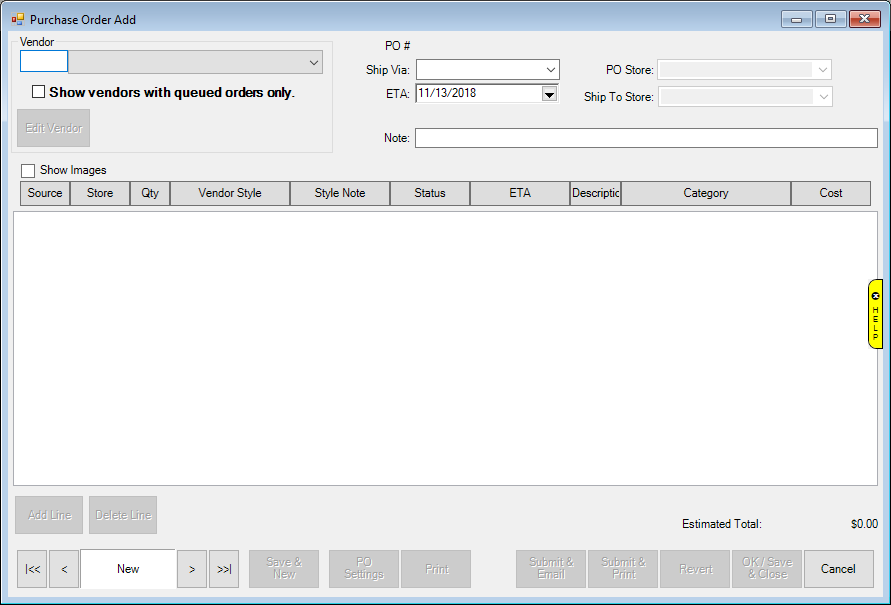
Task: Go to previous record arrow button
Action: 64,569
